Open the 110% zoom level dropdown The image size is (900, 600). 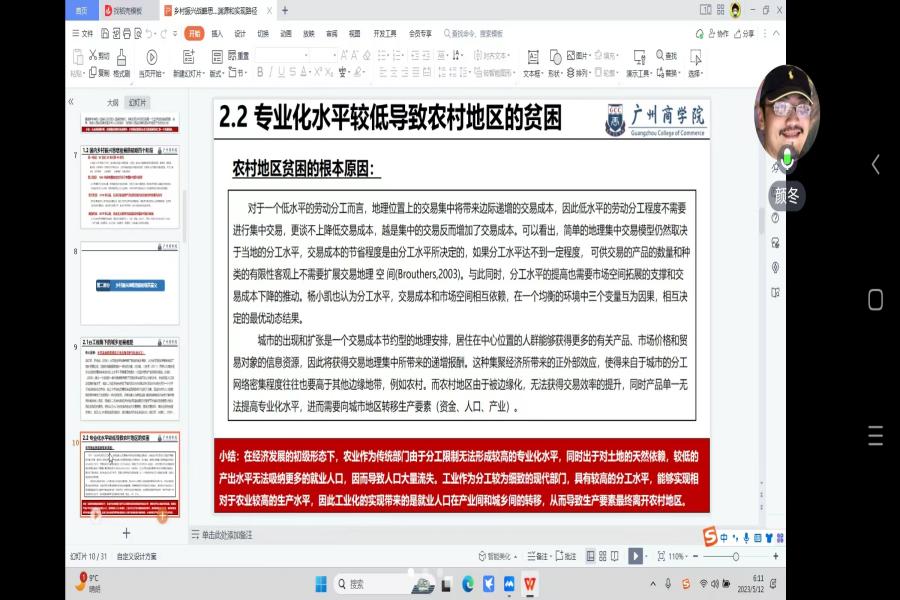tap(687, 556)
